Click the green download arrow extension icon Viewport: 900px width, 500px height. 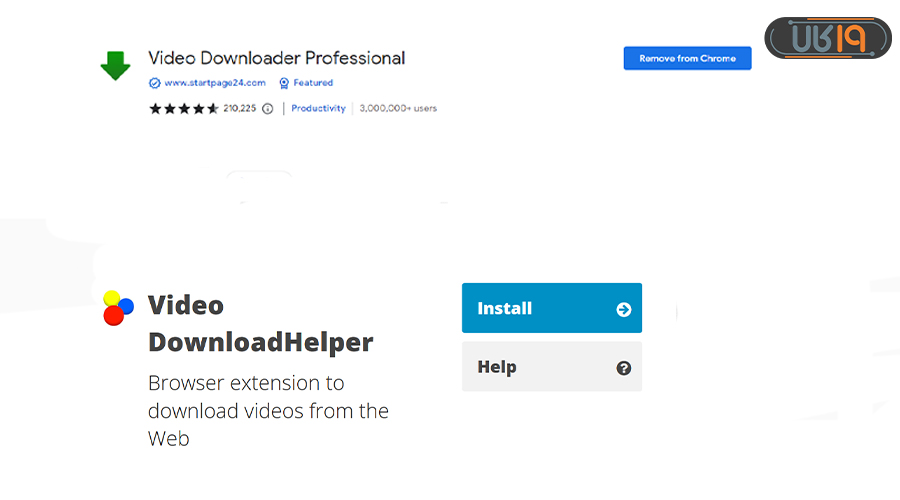pos(115,65)
